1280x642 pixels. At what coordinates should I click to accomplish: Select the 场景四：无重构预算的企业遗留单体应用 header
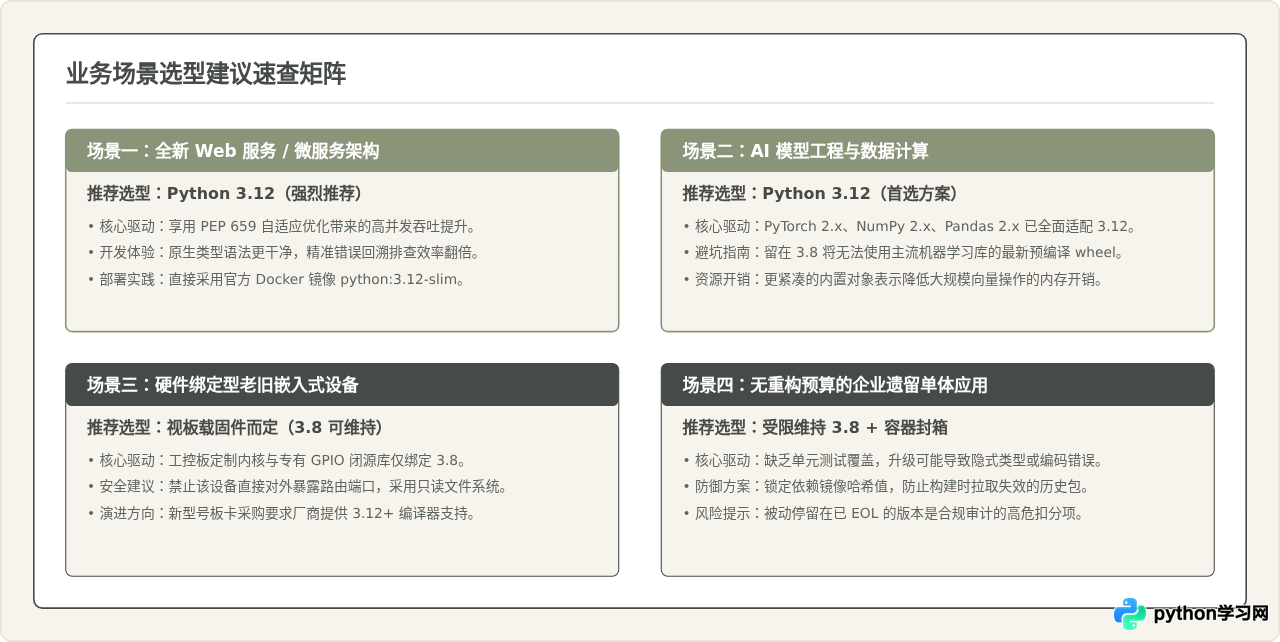(x=937, y=385)
